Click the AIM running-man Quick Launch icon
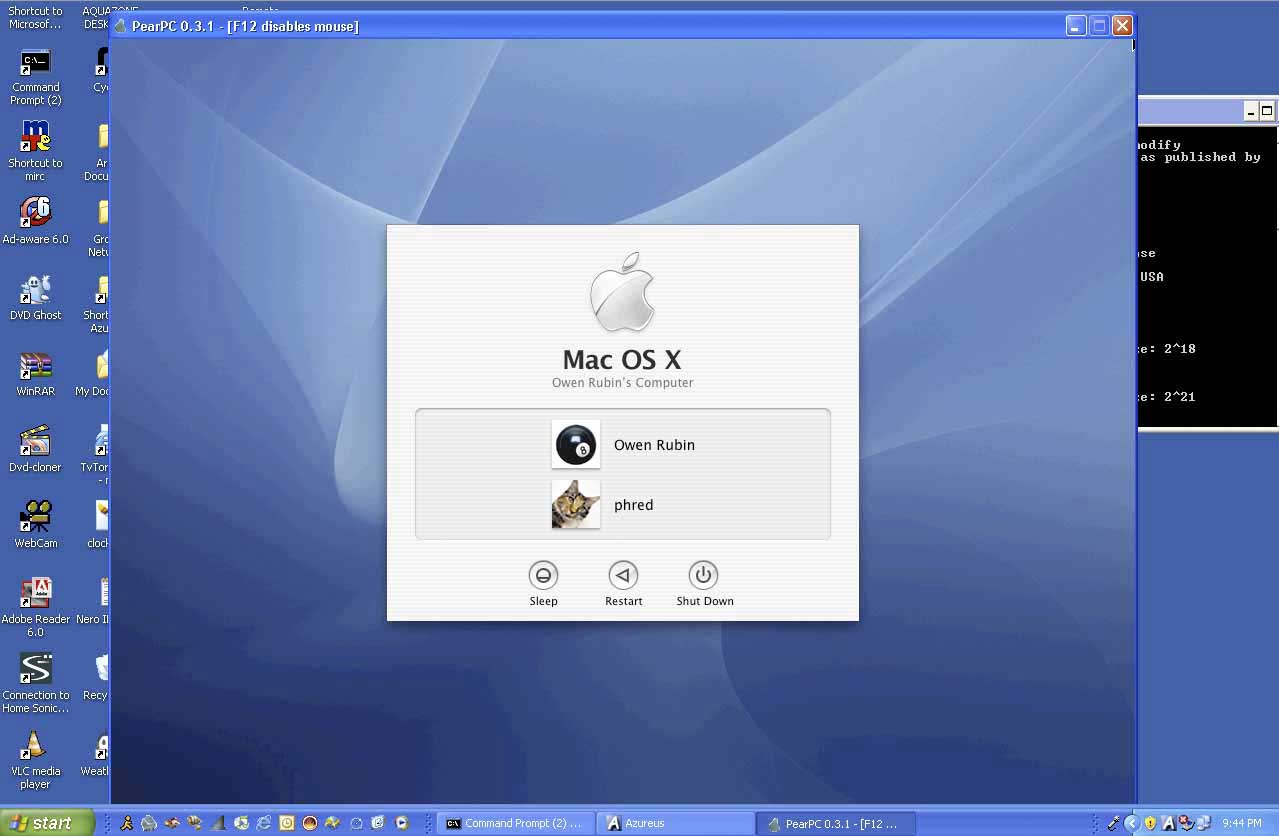 coord(127,823)
